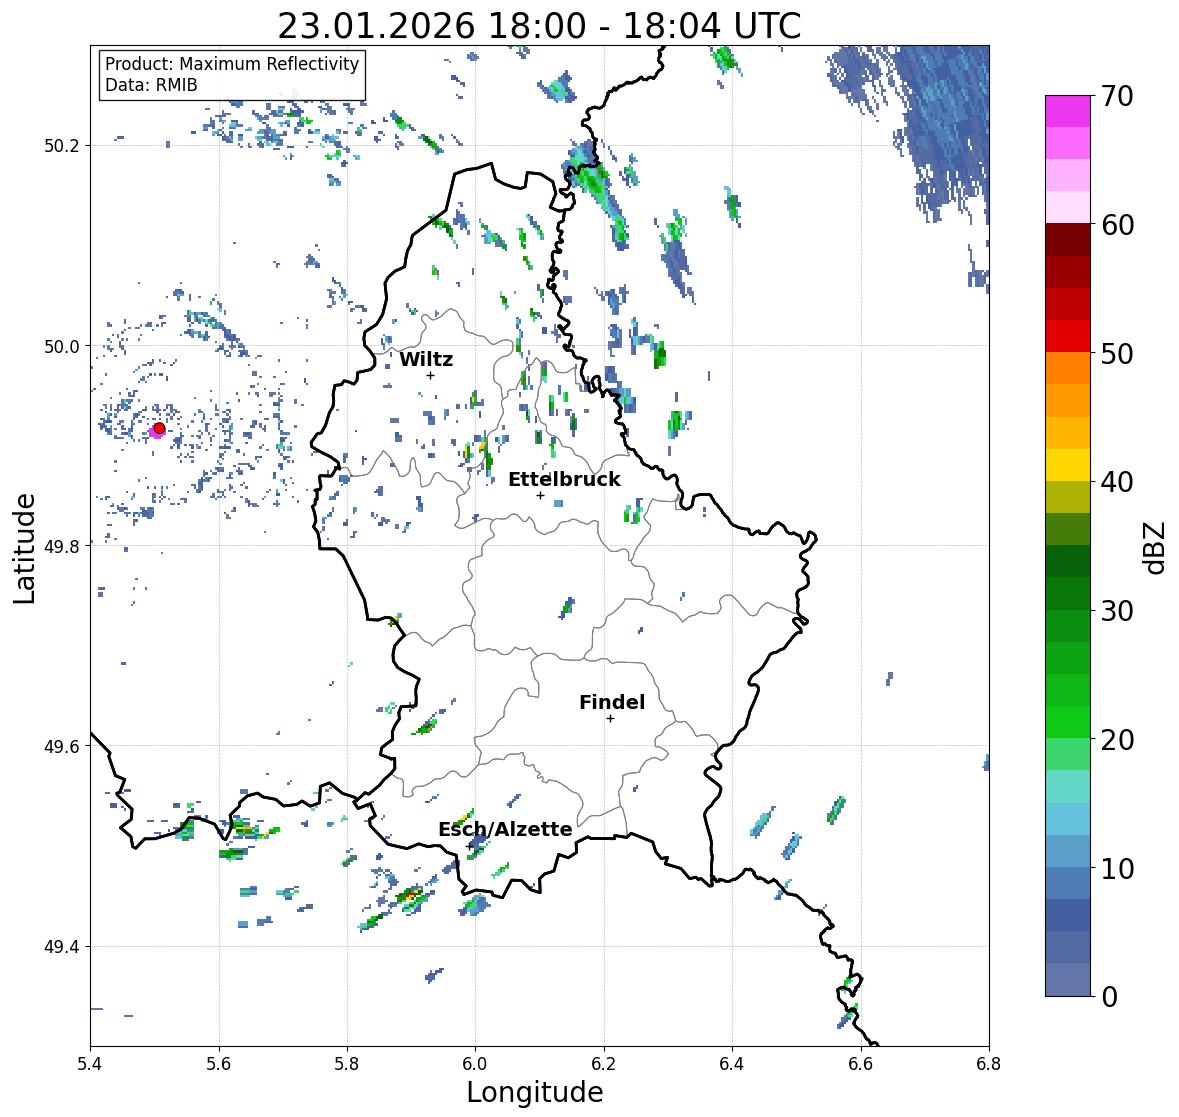Screen dimensions: 1179x1117
Task: Click the 6.6 longitude tick label
Action: (861, 1064)
